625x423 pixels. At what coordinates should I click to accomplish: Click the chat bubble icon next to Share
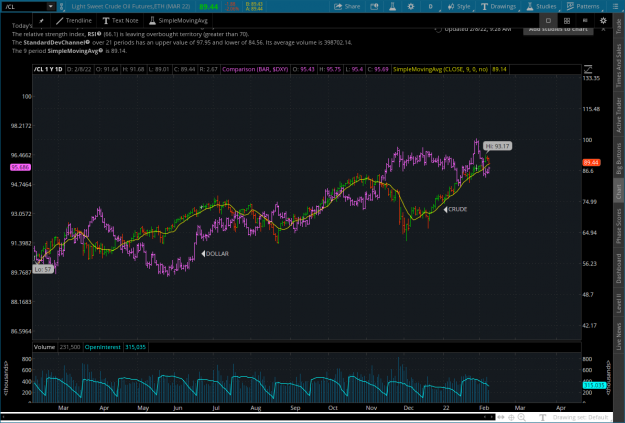point(374,6)
